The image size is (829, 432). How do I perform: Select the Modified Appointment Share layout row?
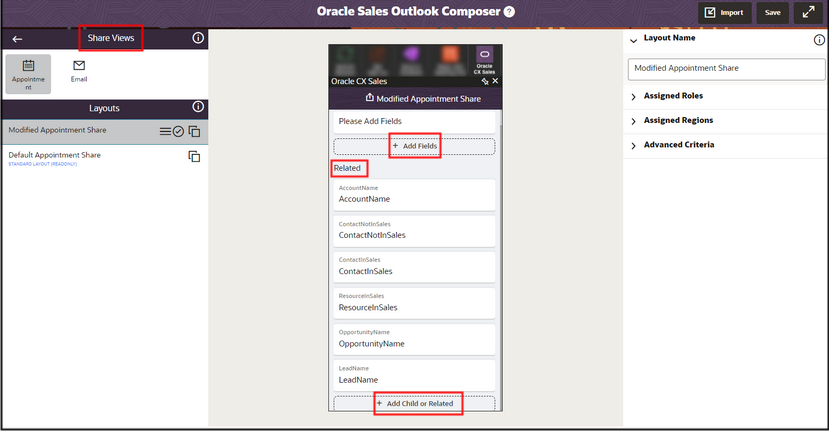coord(105,131)
